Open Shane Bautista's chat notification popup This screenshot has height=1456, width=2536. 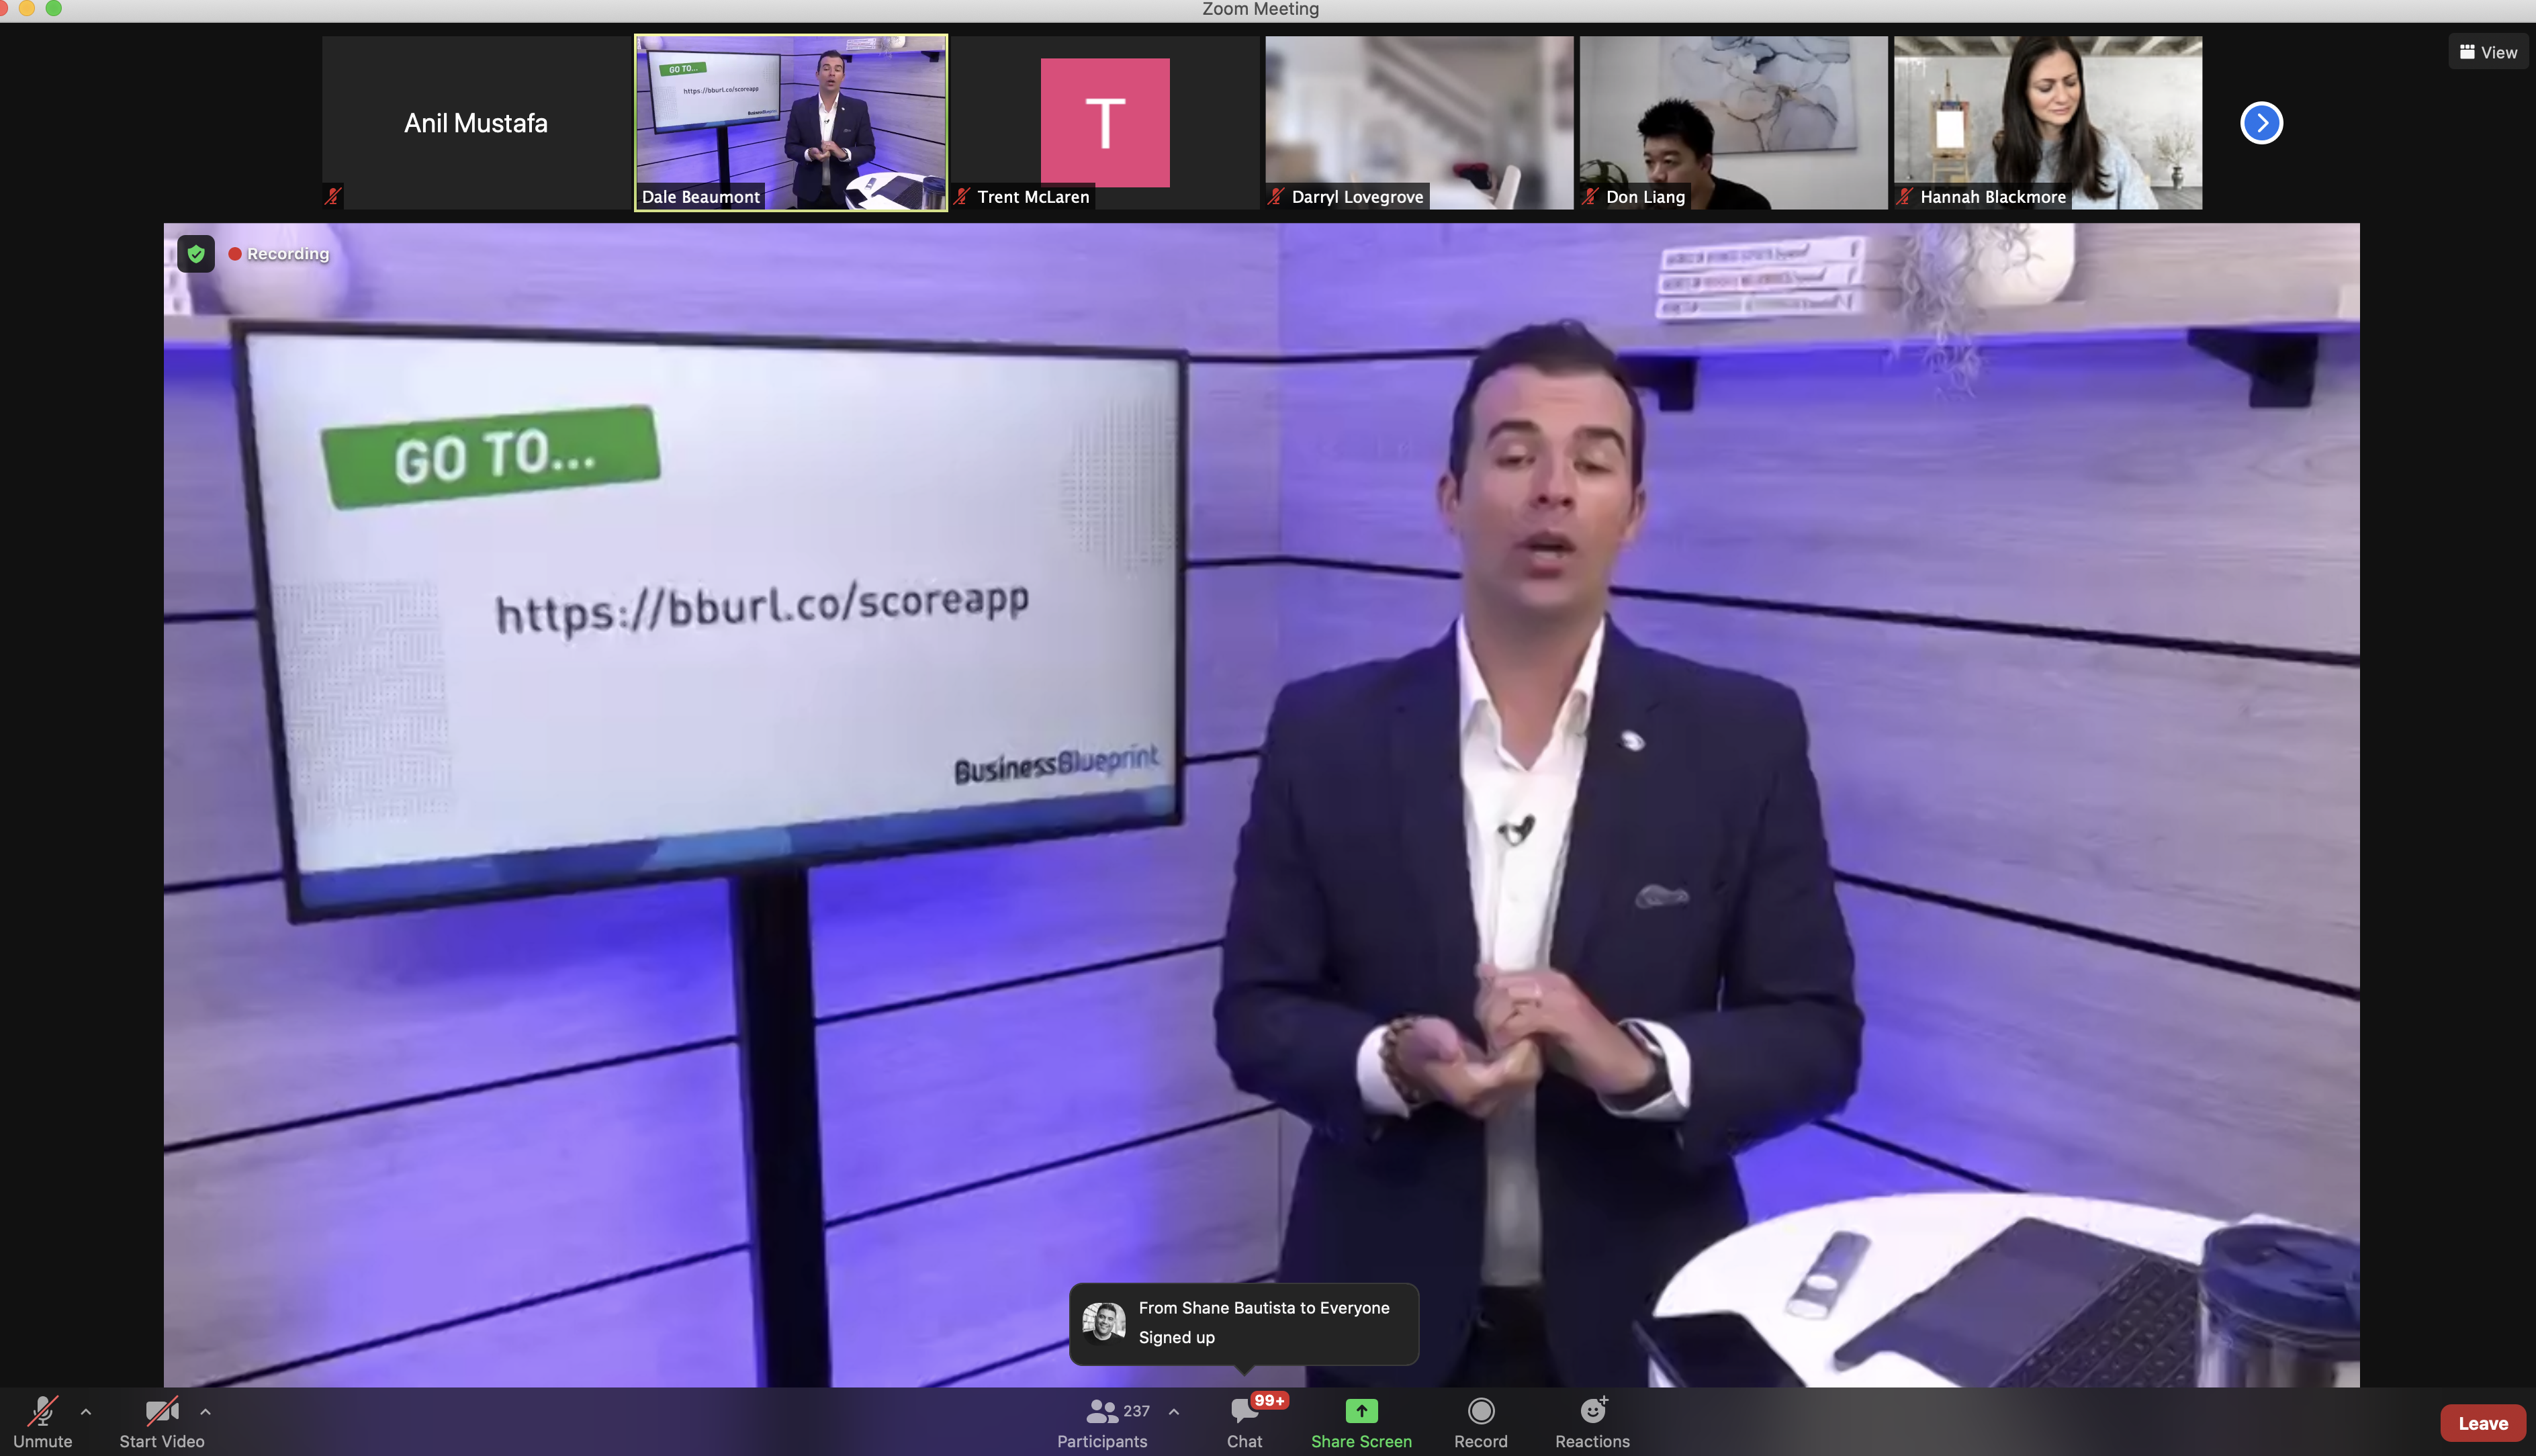(x=1243, y=1323)
